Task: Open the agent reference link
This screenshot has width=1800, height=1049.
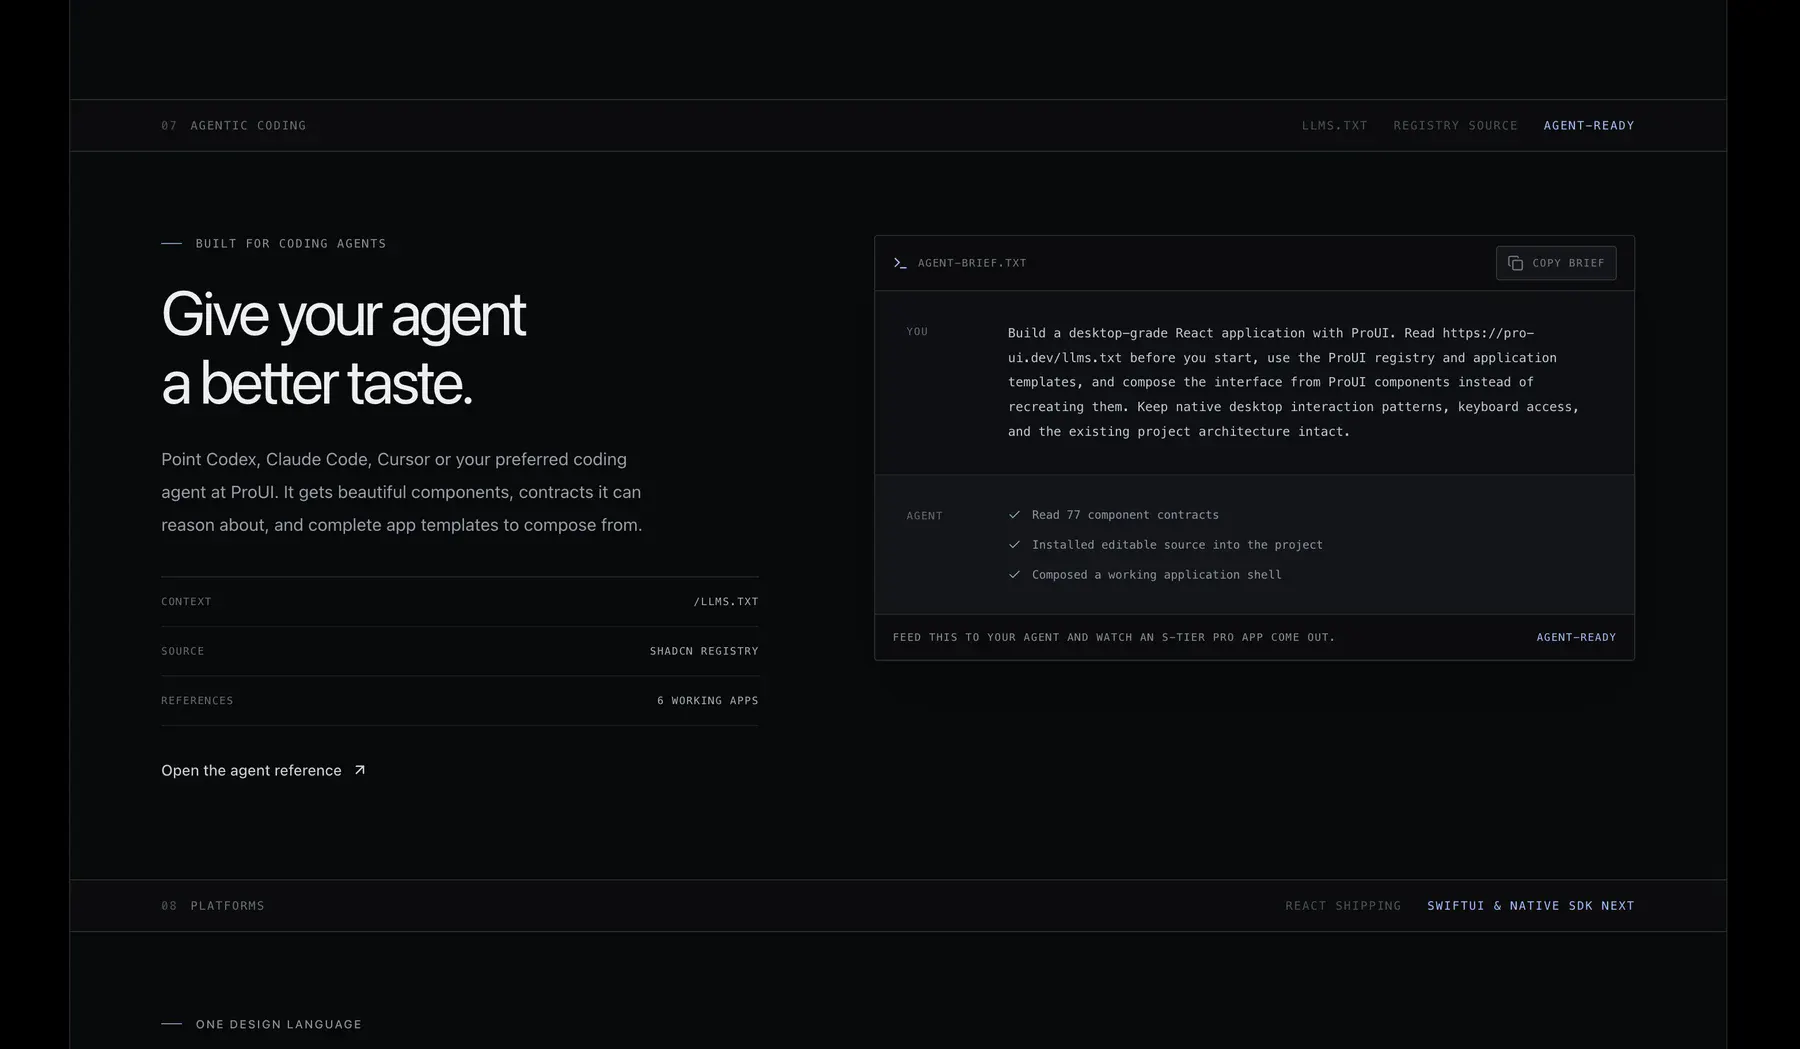Action: [x=264, y=770]
